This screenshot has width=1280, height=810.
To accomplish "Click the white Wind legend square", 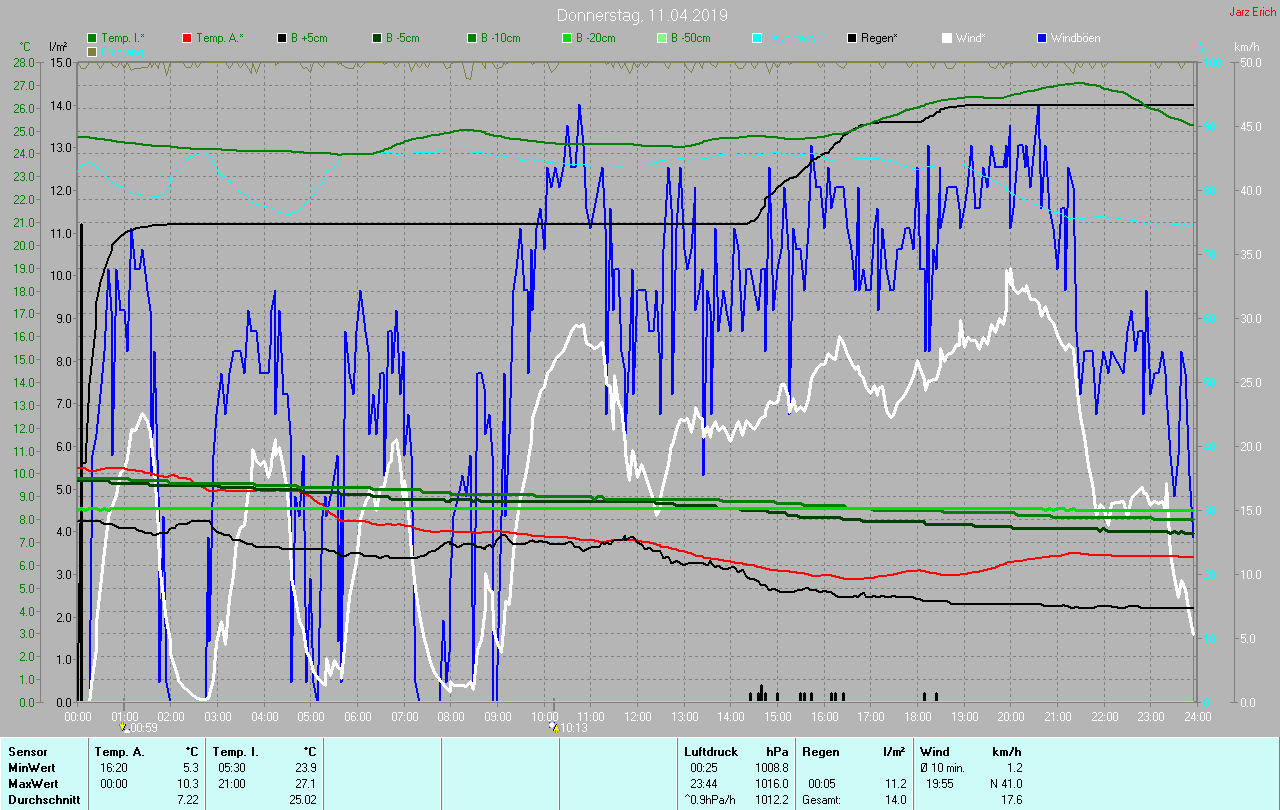I will point(948,38).
